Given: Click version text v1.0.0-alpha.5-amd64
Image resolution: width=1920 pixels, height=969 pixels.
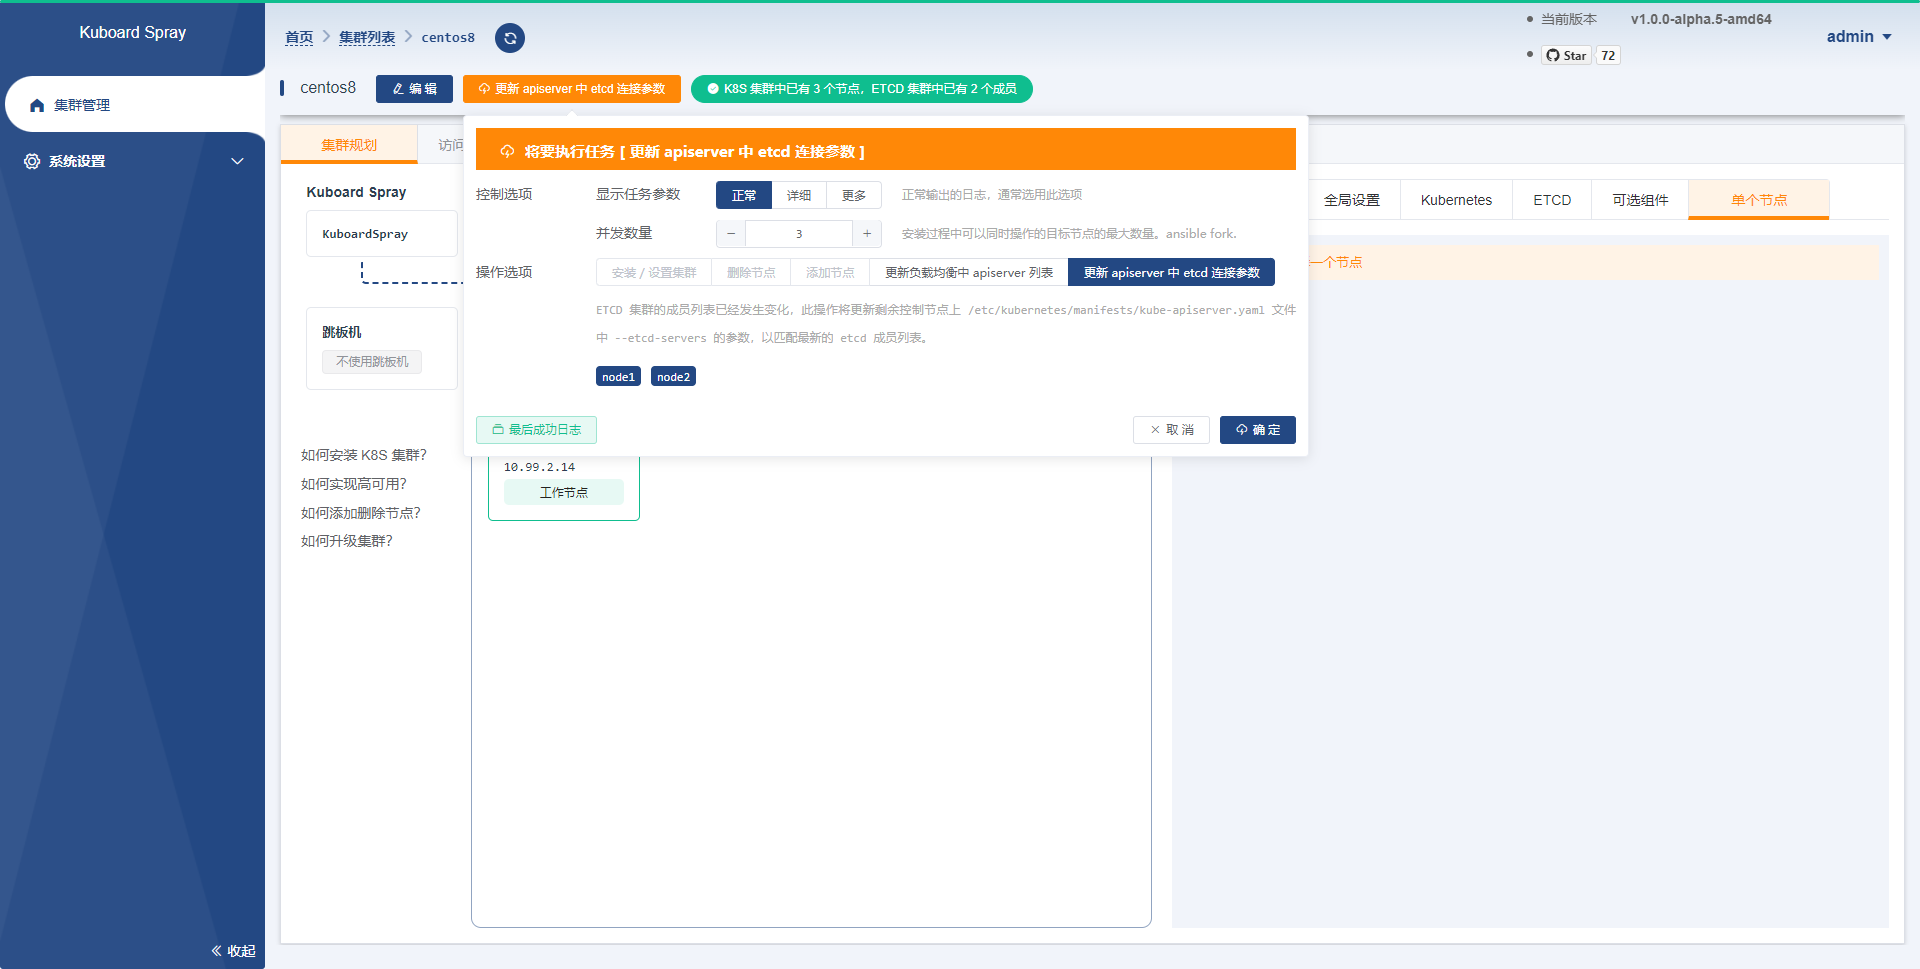Looking at the screenshot, I should pyautogui.click(x=1701, y=19).
